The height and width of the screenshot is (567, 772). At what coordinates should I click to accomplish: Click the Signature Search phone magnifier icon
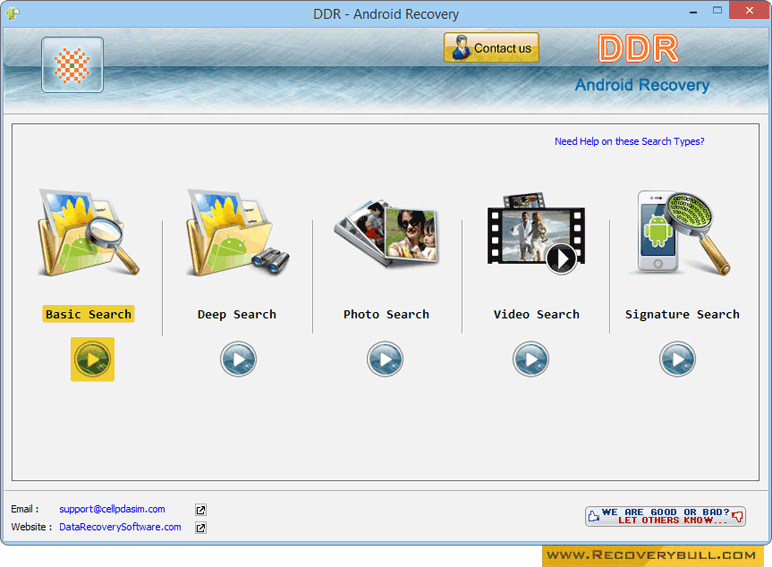tap(683, 232)
